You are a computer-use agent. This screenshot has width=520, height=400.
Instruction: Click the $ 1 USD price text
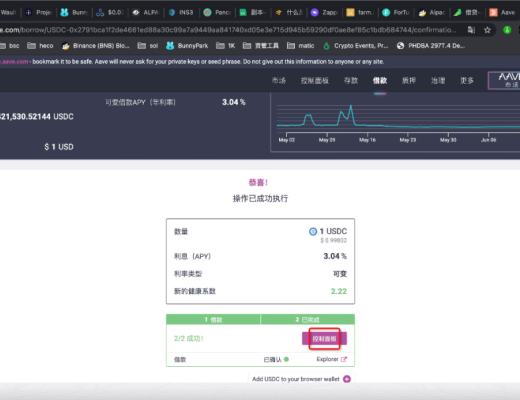tap(59, 147)
